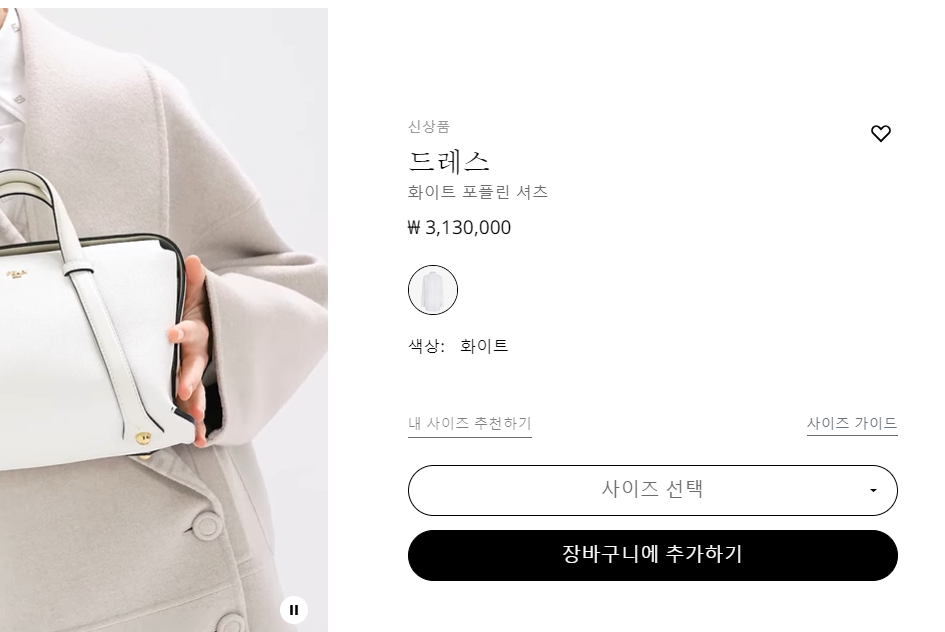The width and height of the screenshot is (945, 632).
Task: Open 내 사이즈 추천하기 link
Action: [x=469, y=424]
